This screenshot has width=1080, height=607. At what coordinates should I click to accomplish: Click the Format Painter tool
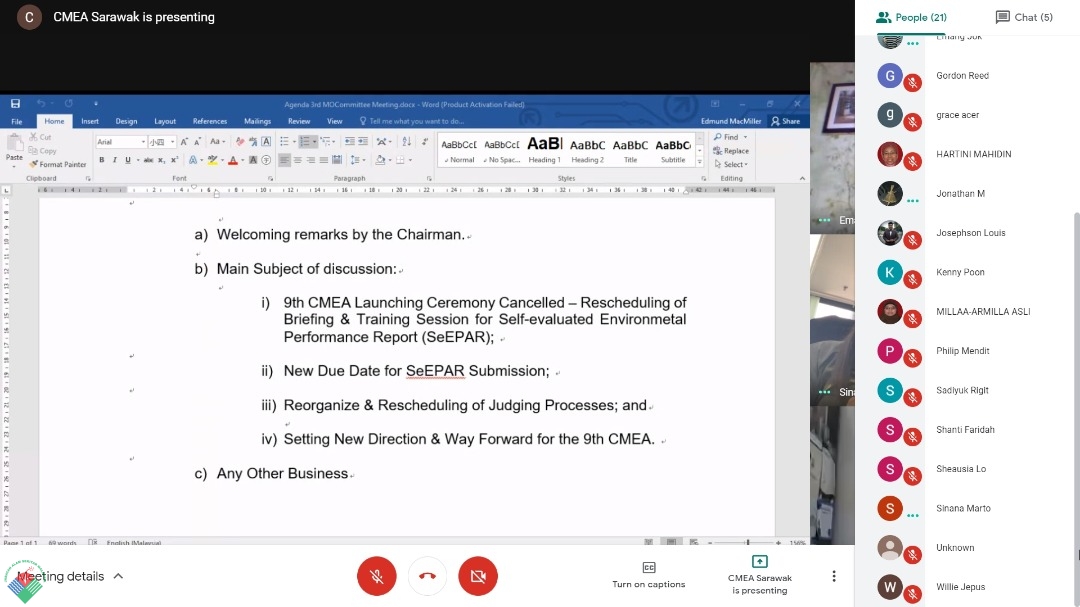point(59,164)
